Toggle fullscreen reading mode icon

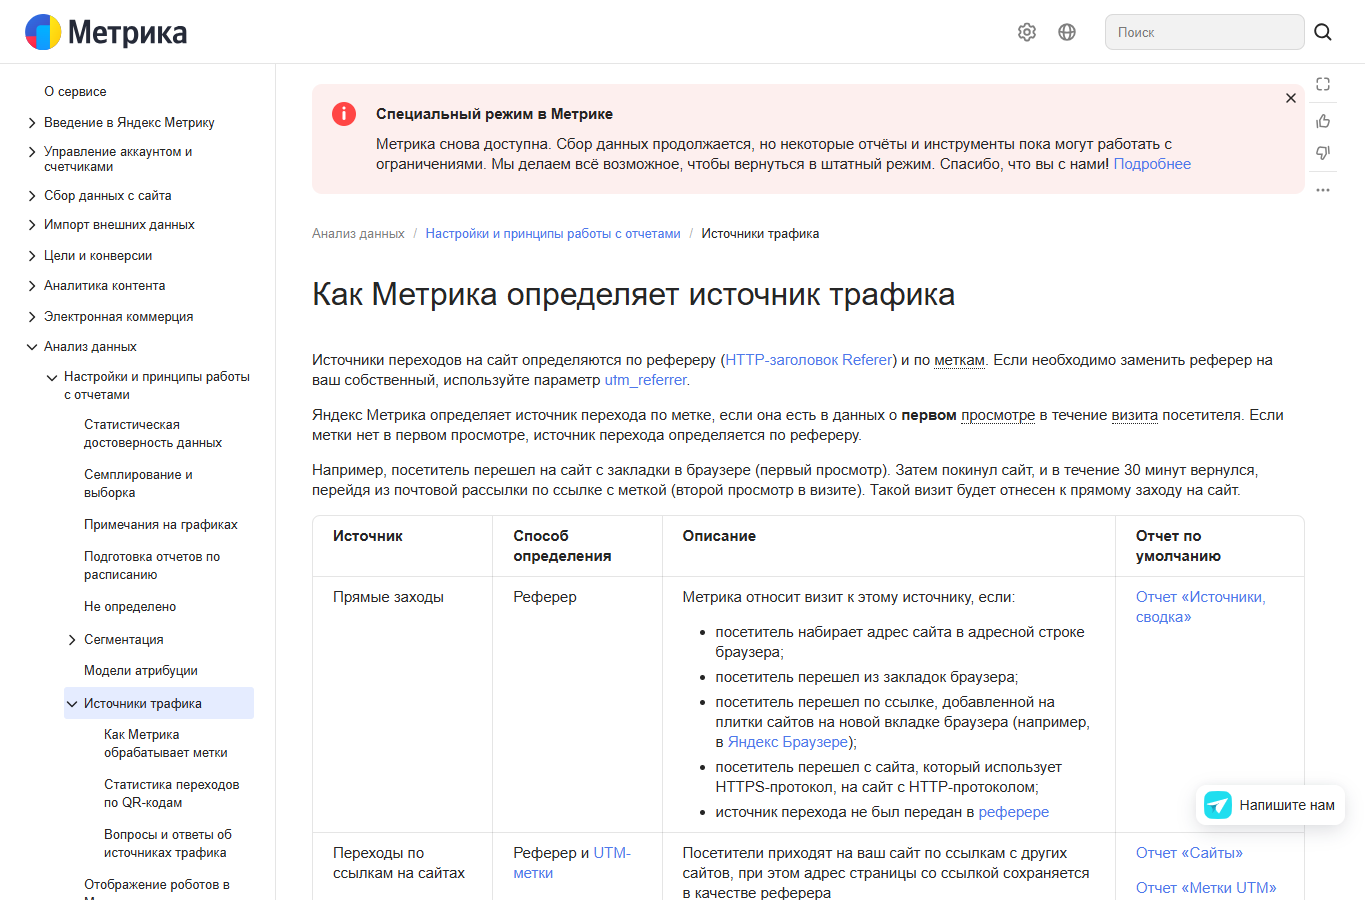click(x=1323, y=84)
